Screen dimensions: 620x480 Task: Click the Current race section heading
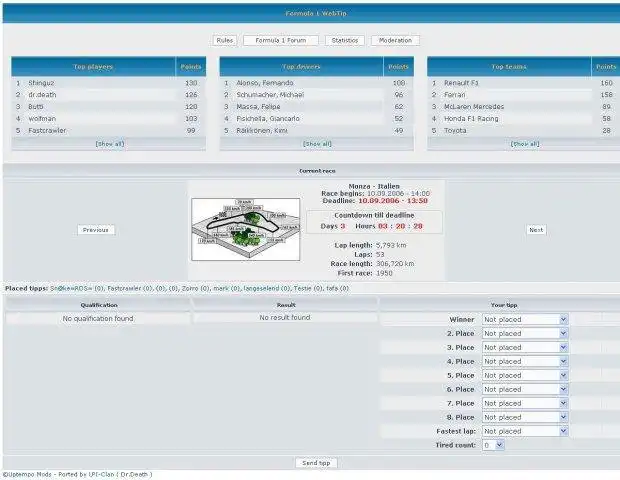(317, 171)
